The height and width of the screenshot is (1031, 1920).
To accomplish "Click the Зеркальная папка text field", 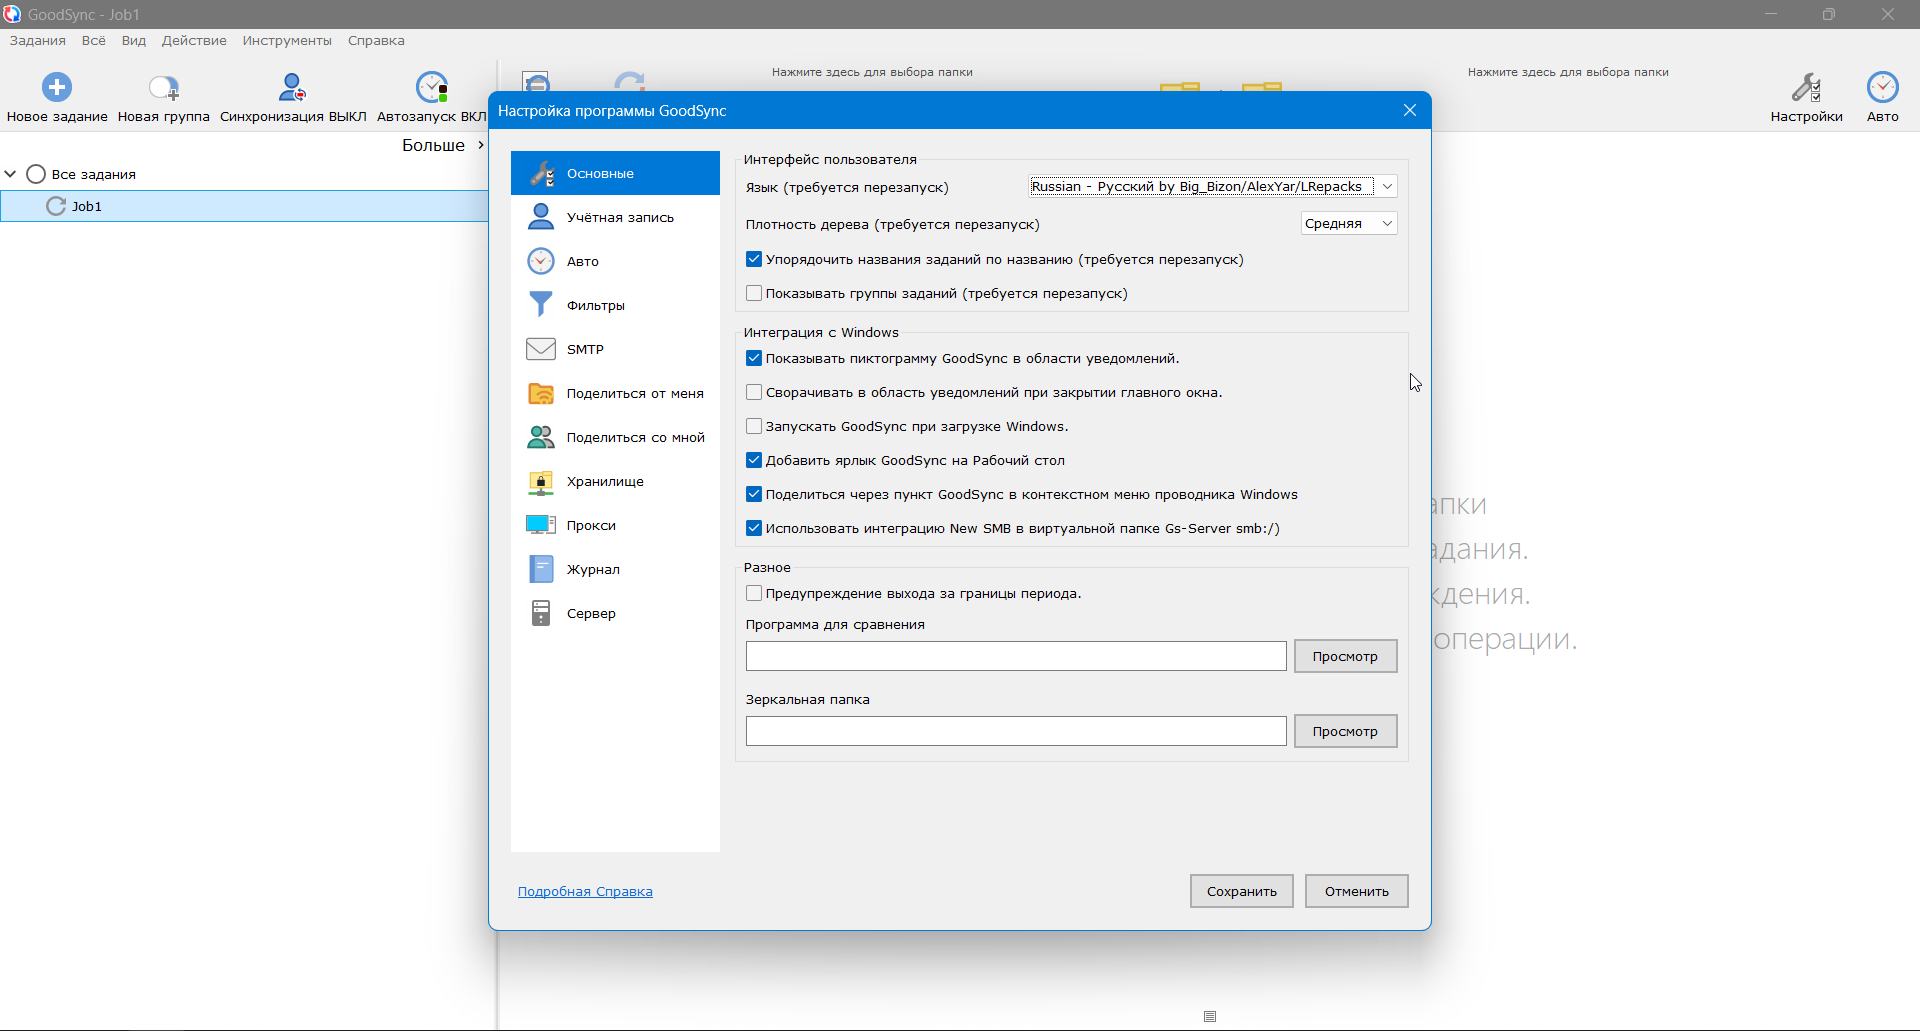I will coord(1016,731).
